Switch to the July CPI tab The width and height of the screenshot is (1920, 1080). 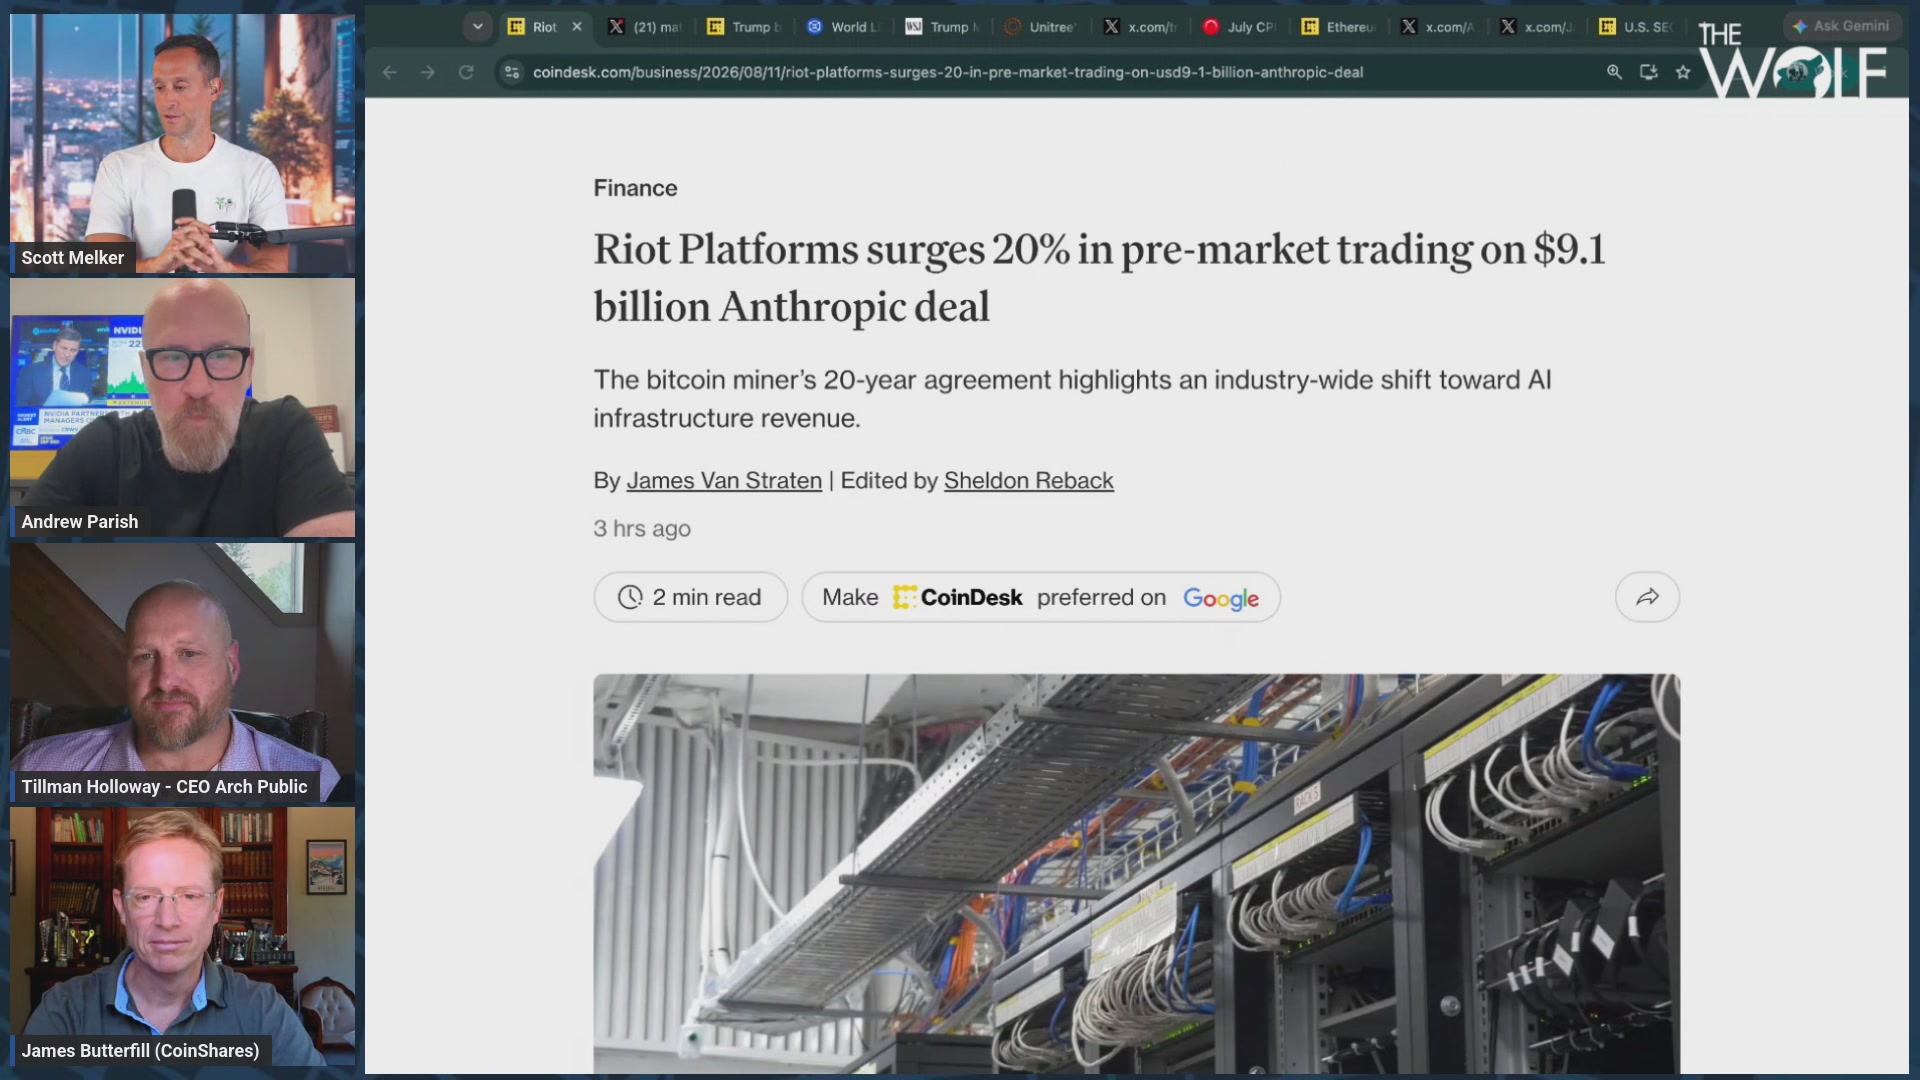(x=1240, y=27)
